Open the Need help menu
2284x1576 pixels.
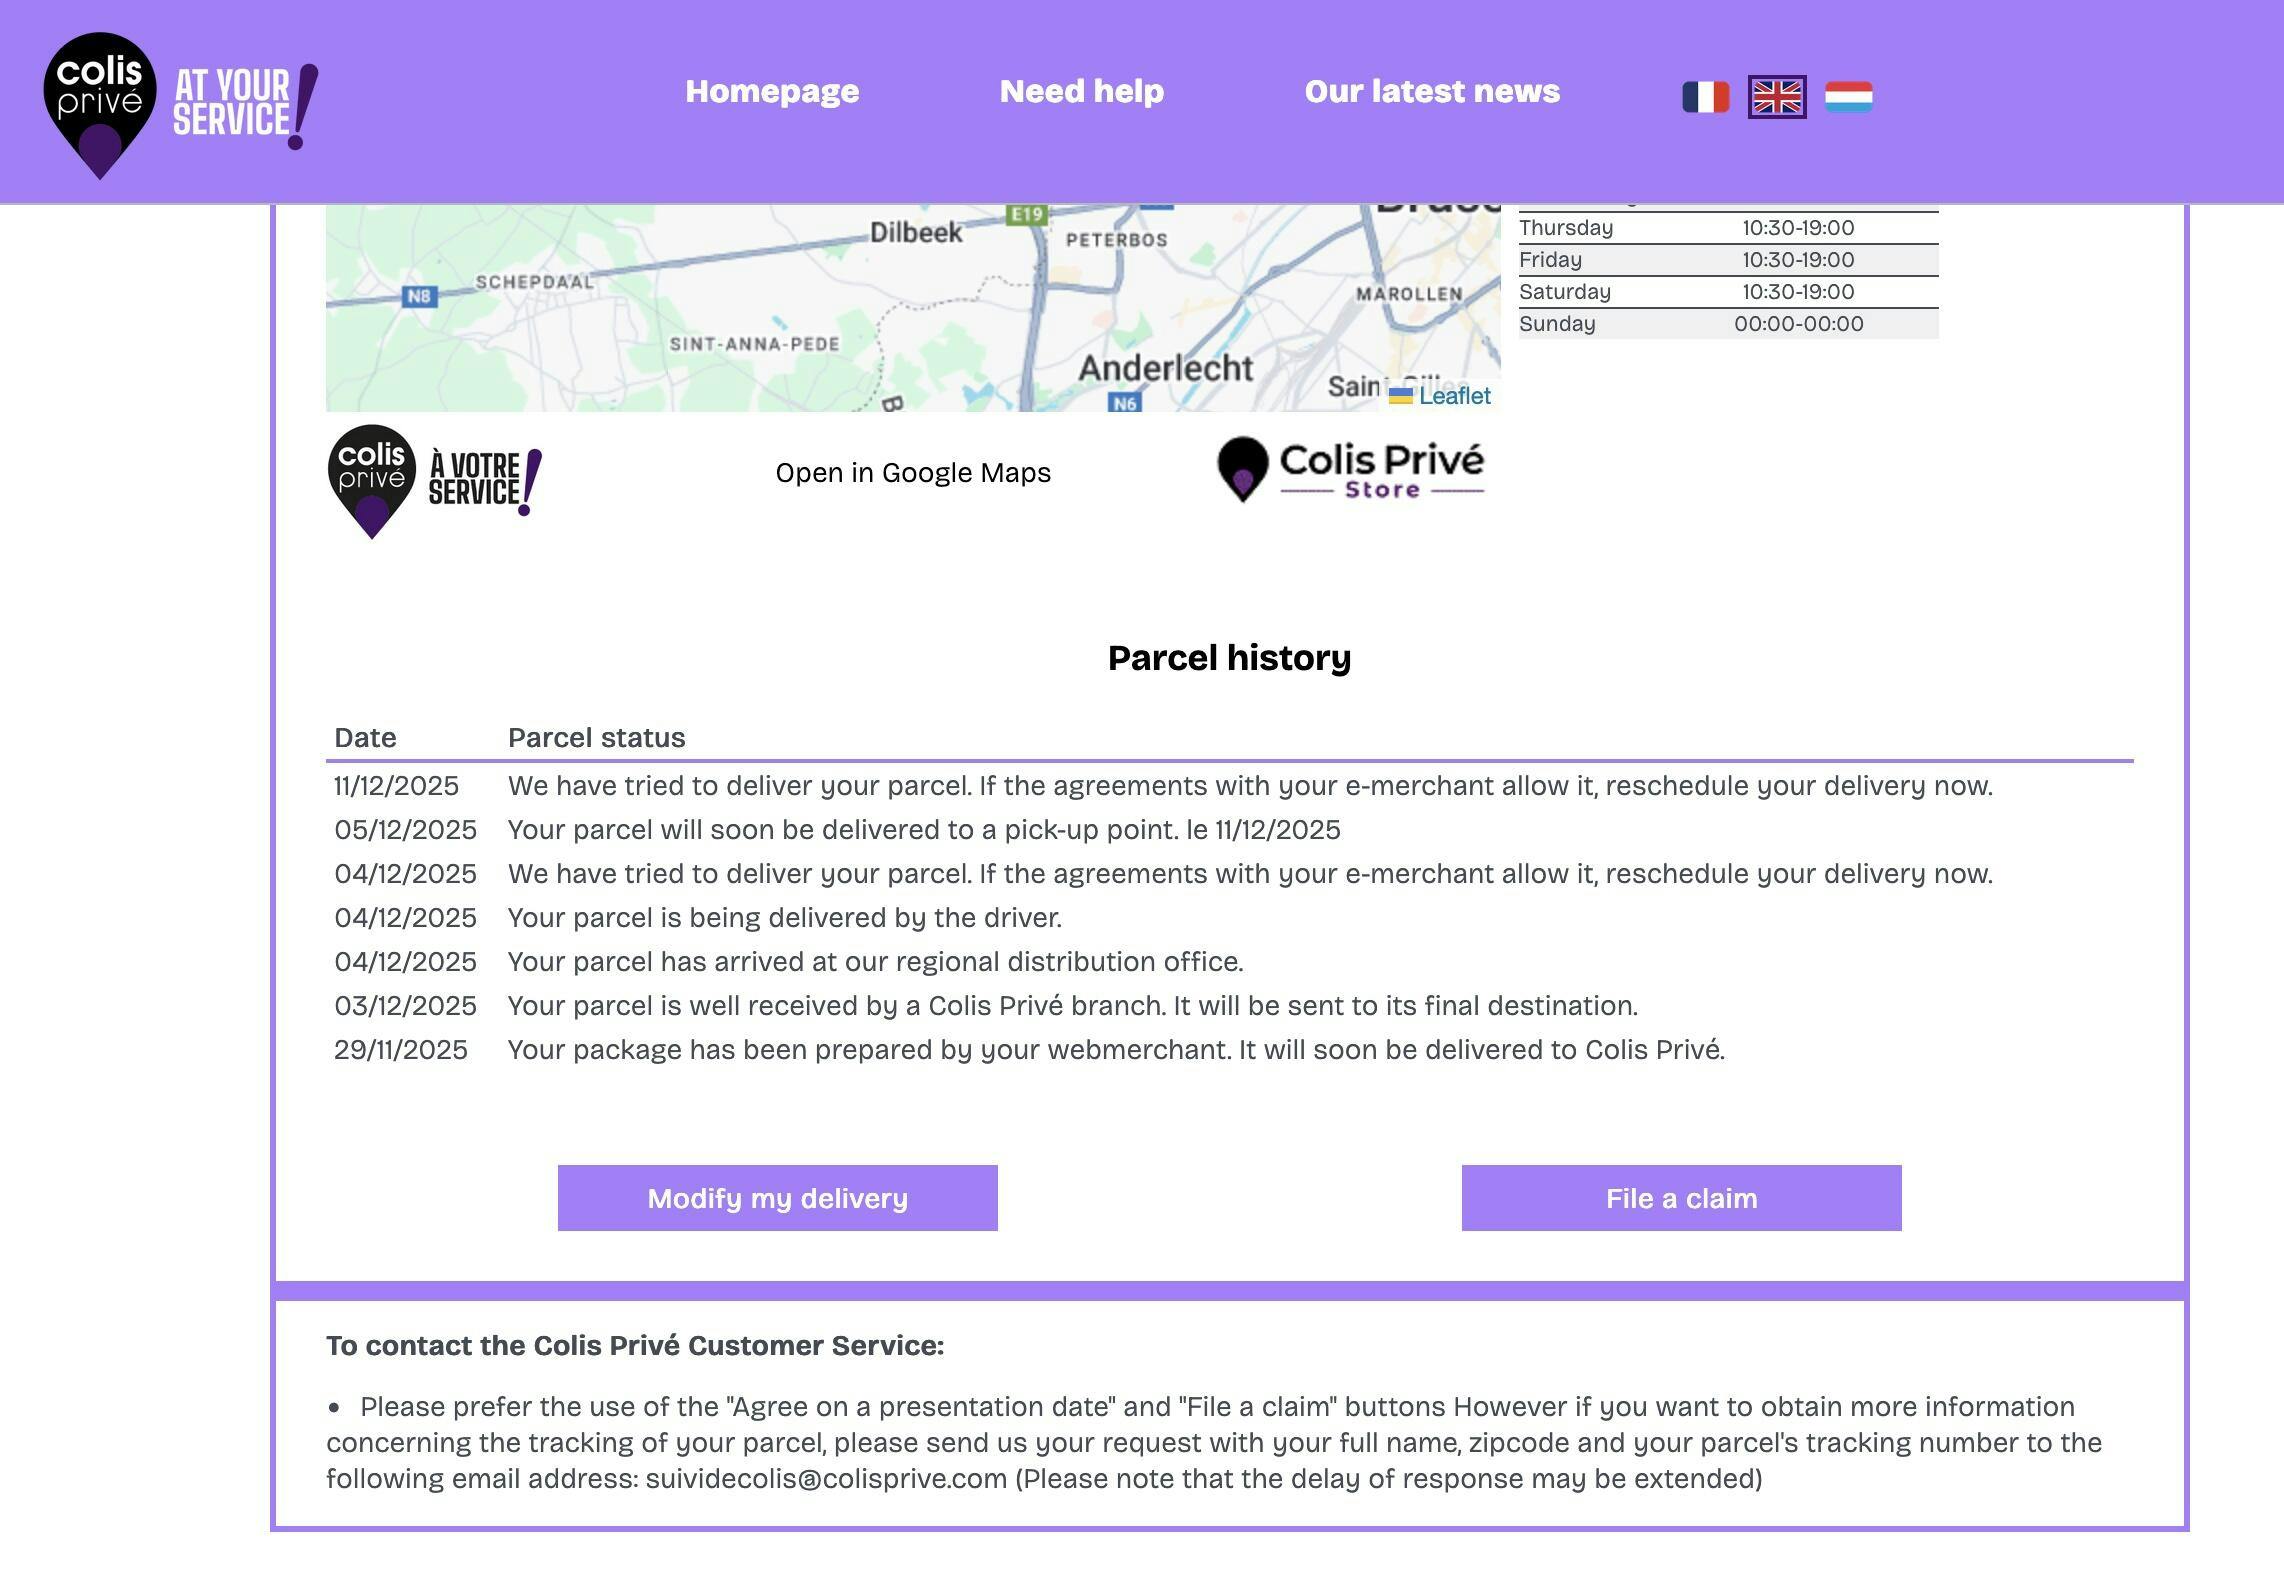point(1081,91)
